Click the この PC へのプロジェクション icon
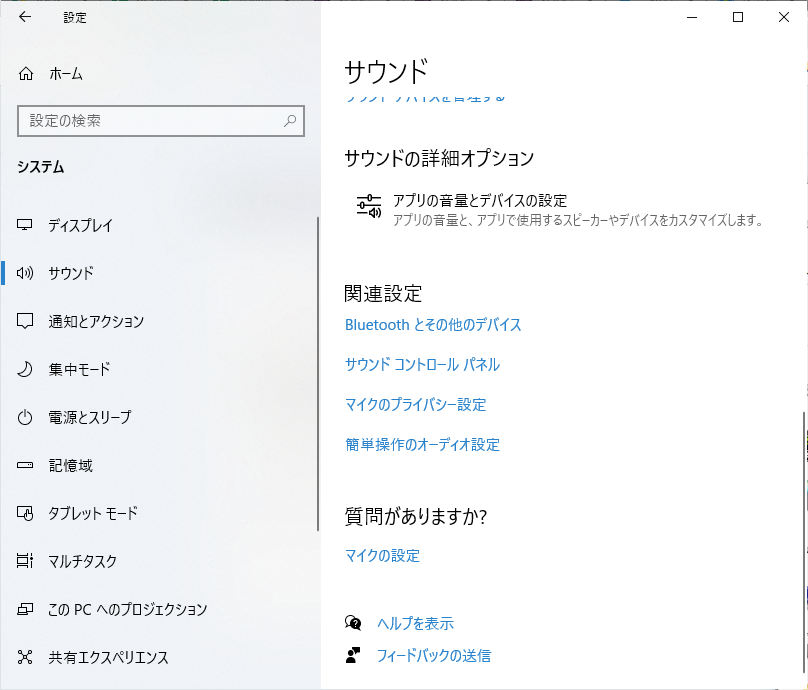The image size is (808, 690). coord(25,609)
